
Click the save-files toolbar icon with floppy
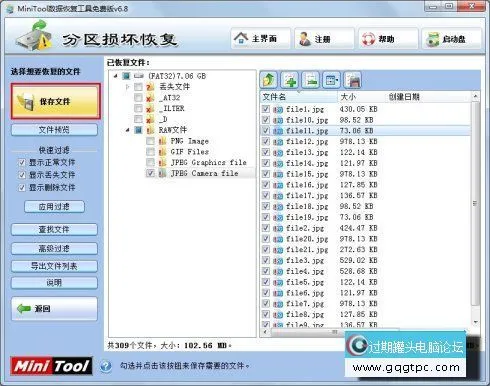[x=352, y=80]
